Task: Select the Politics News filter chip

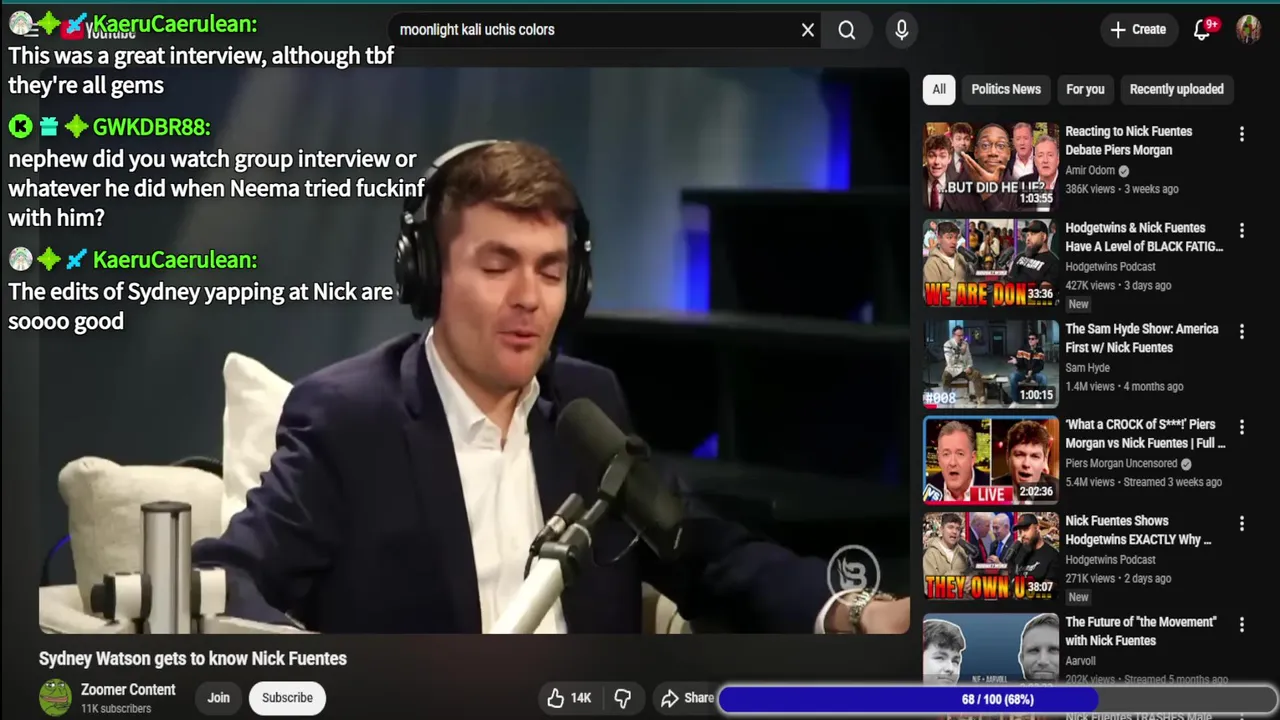Action: coord(1006,89)
